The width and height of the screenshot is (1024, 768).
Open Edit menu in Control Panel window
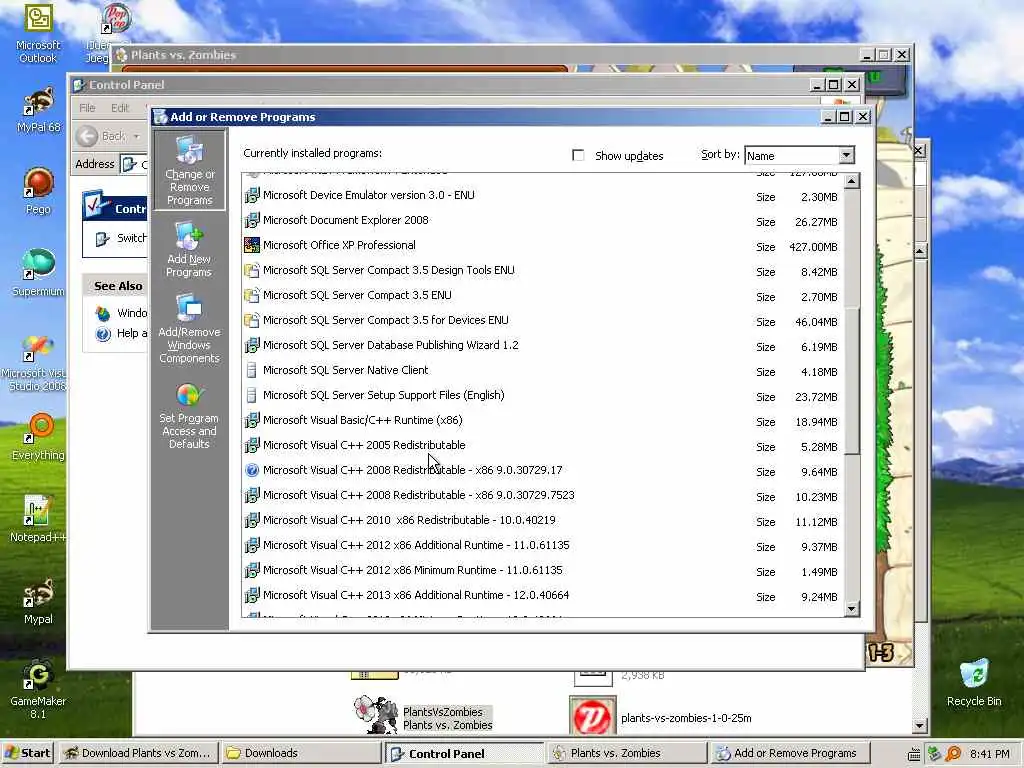[120, 108]
